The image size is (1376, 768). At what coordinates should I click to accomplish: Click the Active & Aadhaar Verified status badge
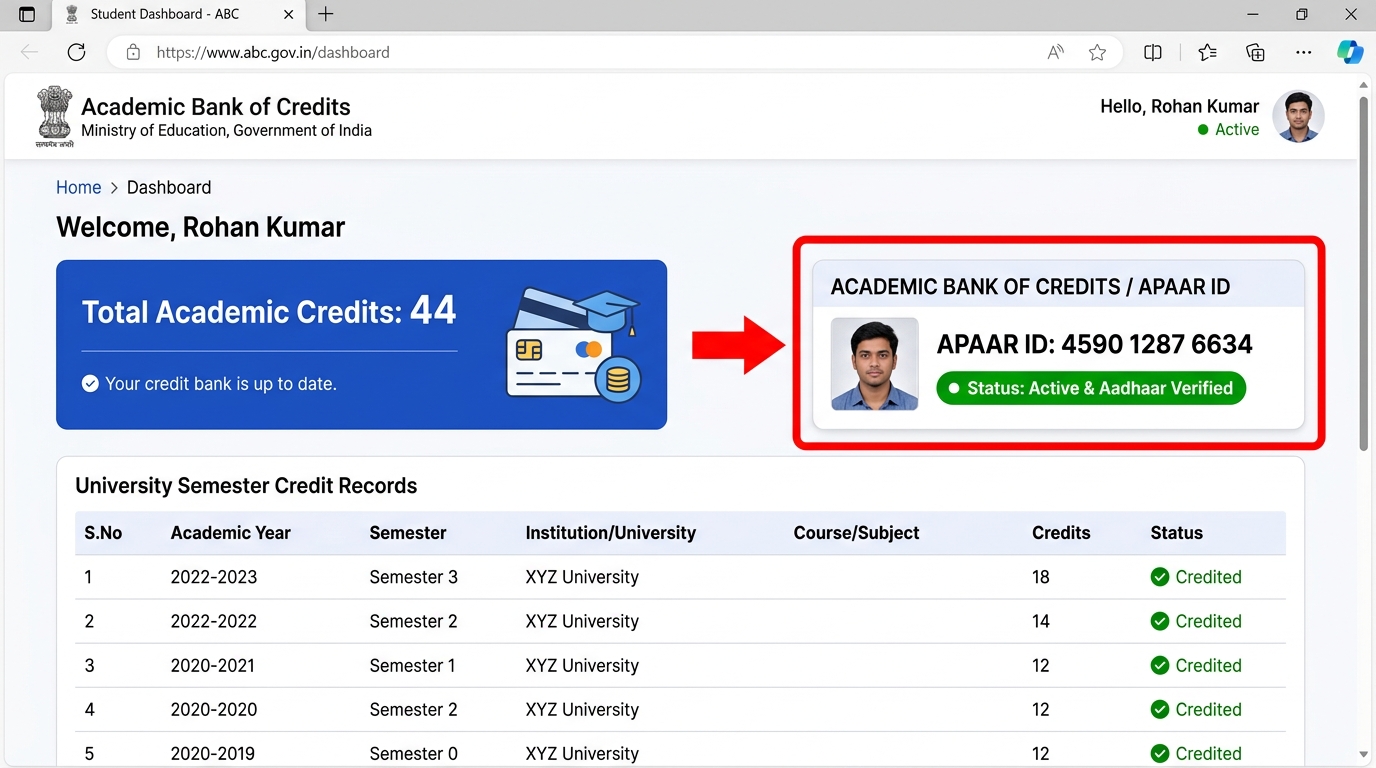point(1091,388)
